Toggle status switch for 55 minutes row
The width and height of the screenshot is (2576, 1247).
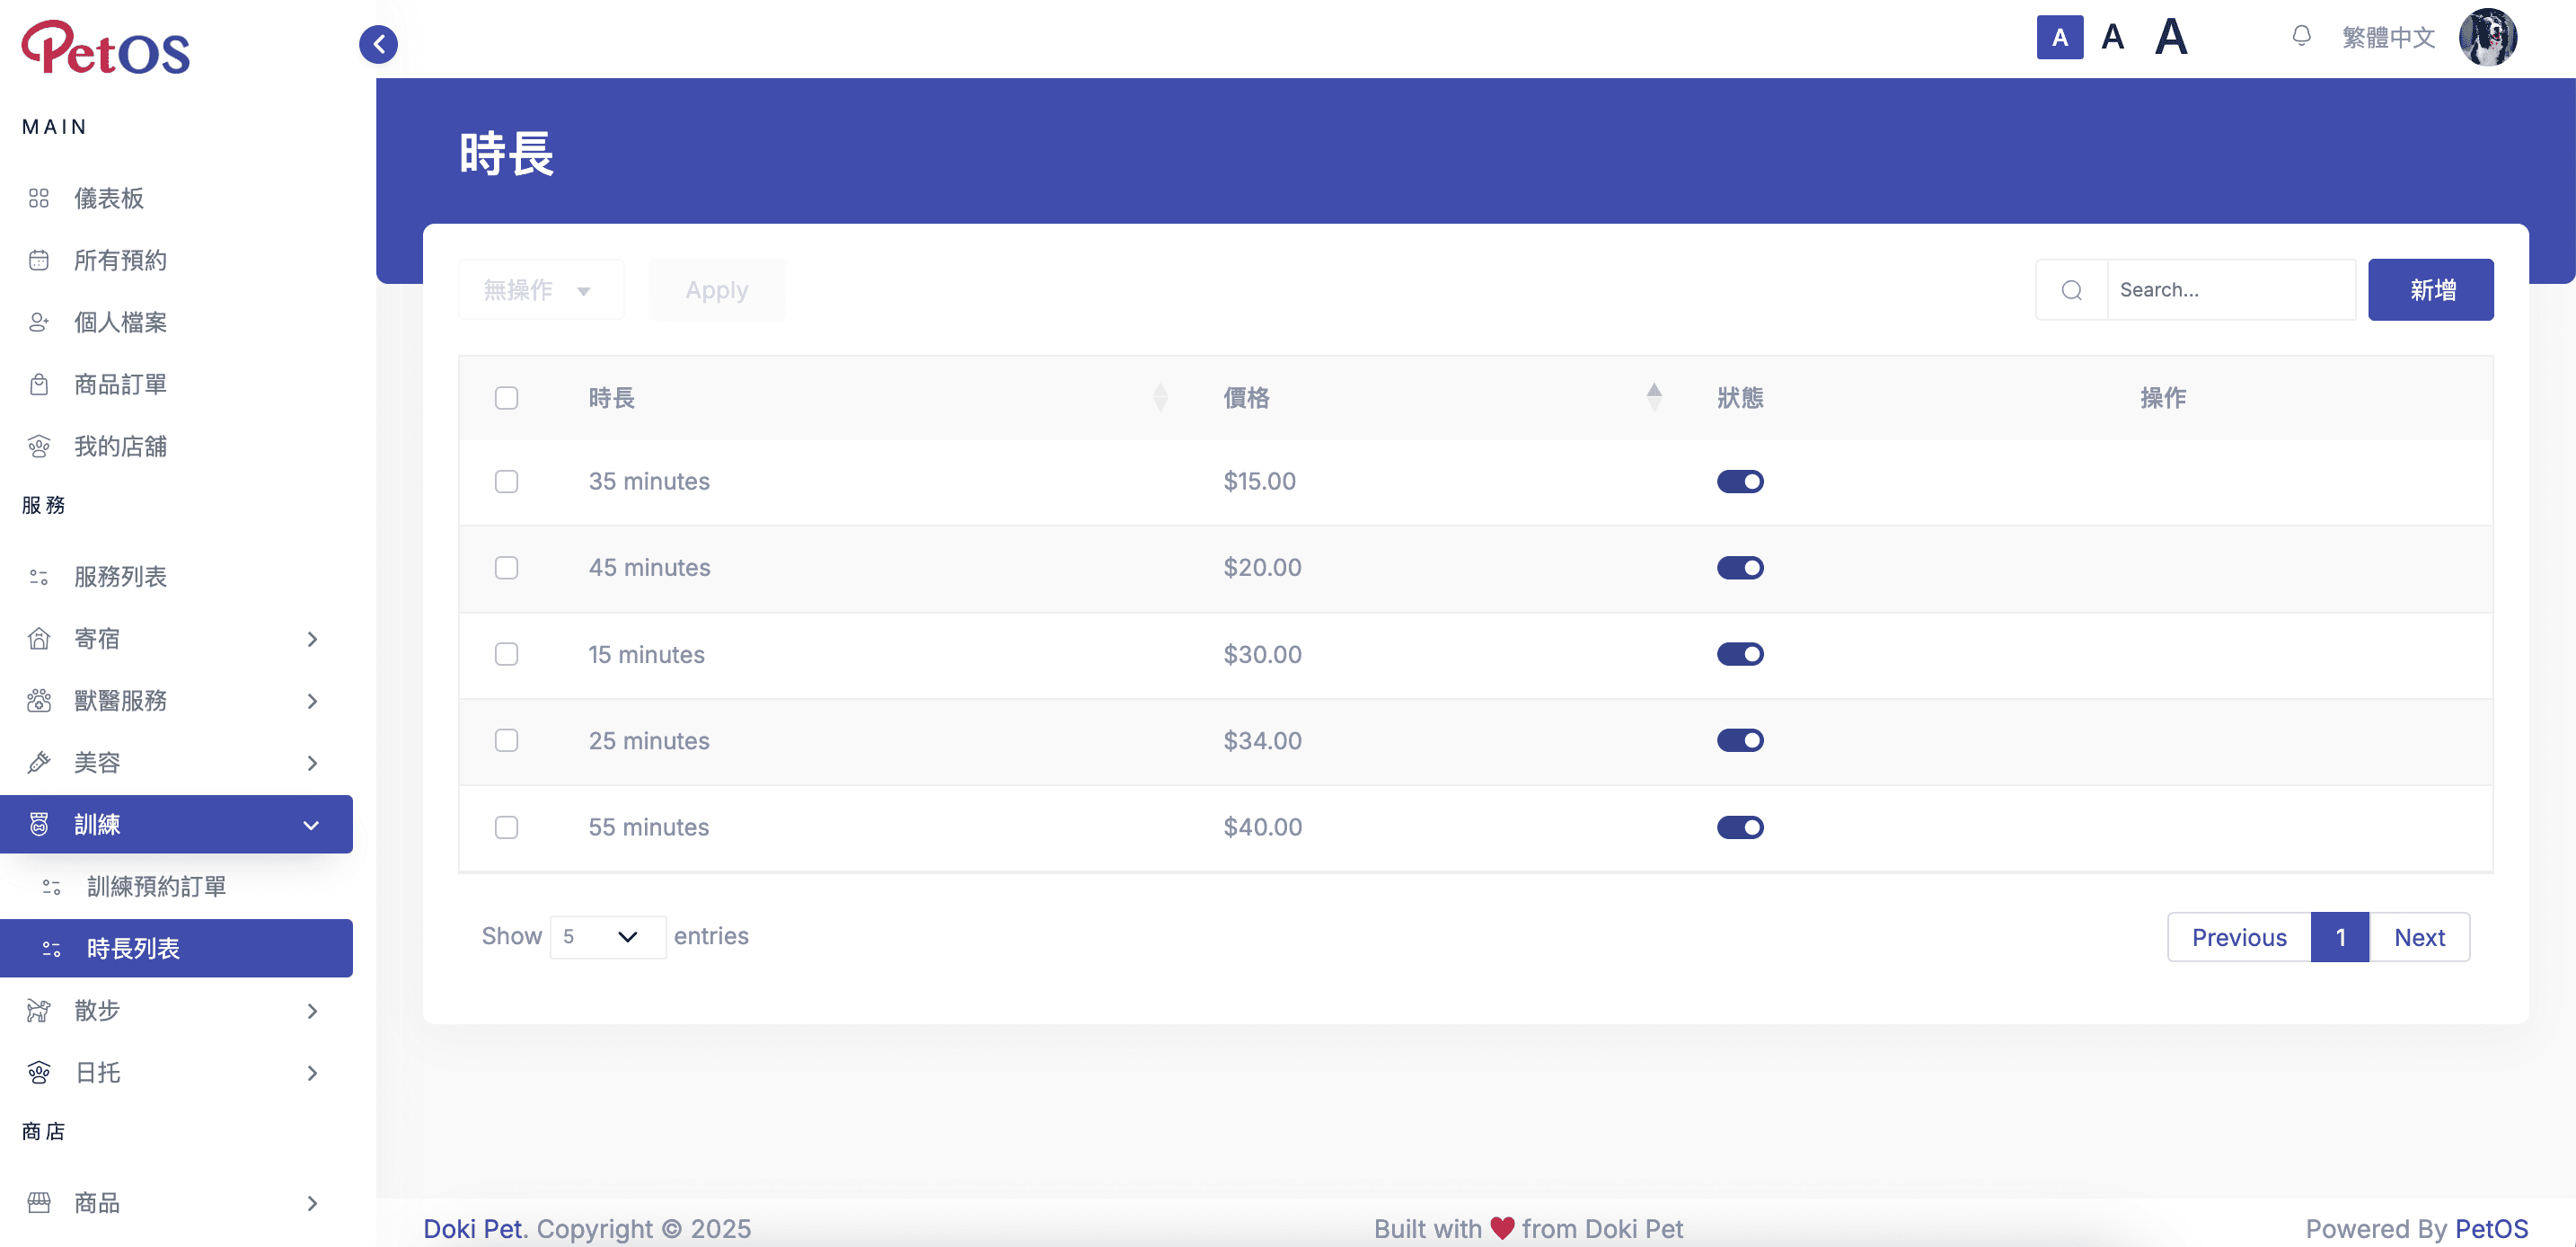(1740, 827)
